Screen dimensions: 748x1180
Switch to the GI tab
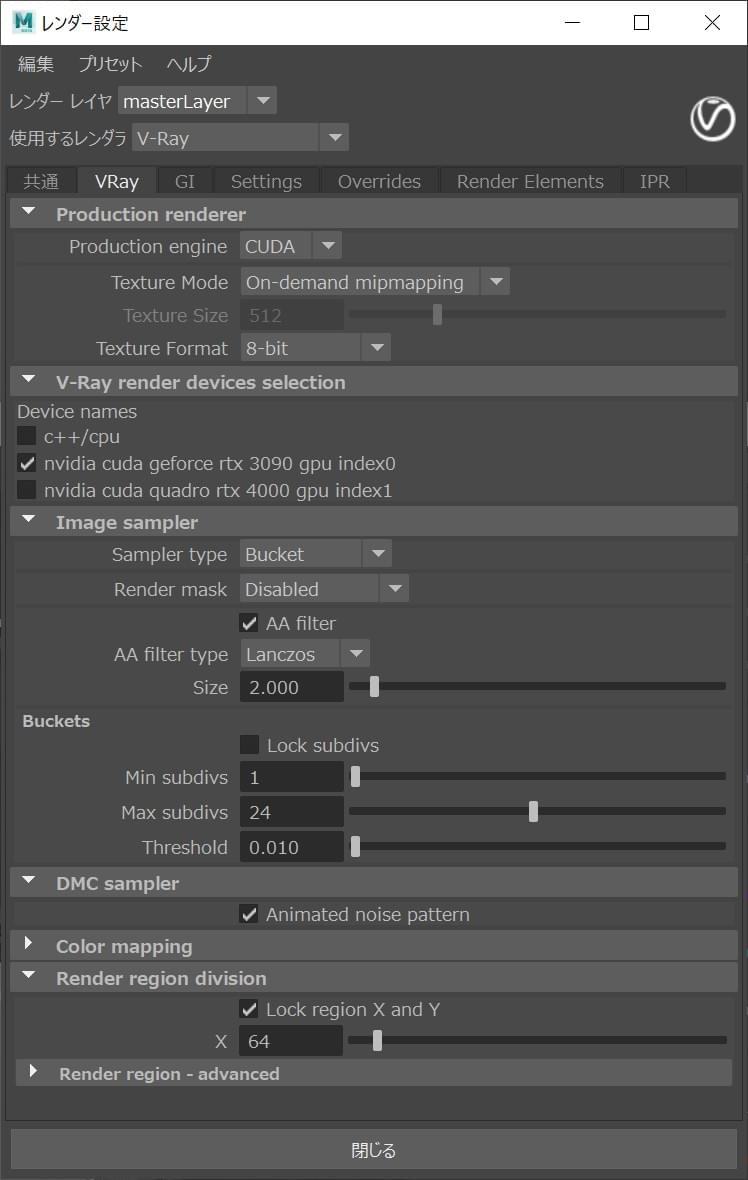pyautogui.click(x=184, y=181)
